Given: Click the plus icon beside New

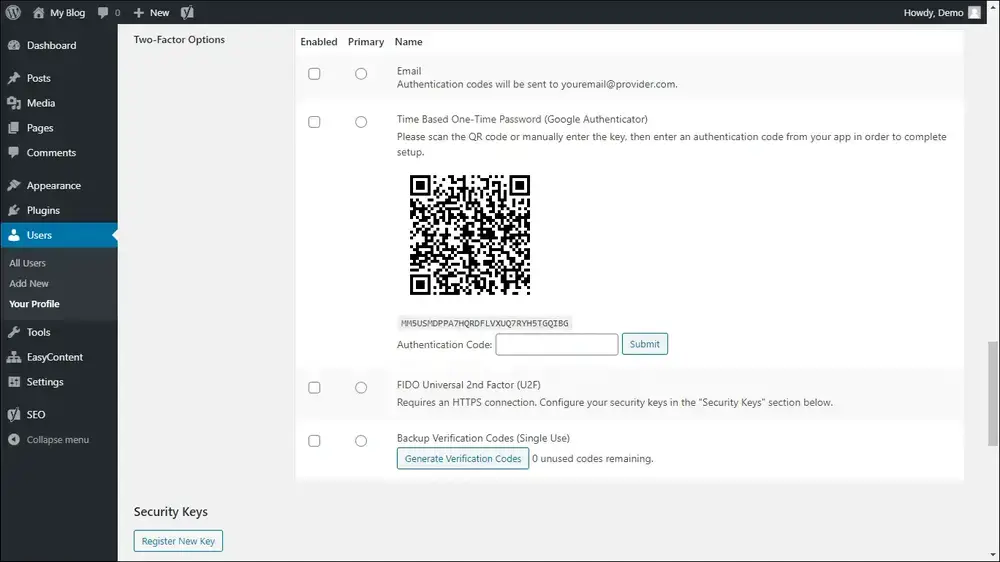Looking at the screenshot, I should click(138, 12).
